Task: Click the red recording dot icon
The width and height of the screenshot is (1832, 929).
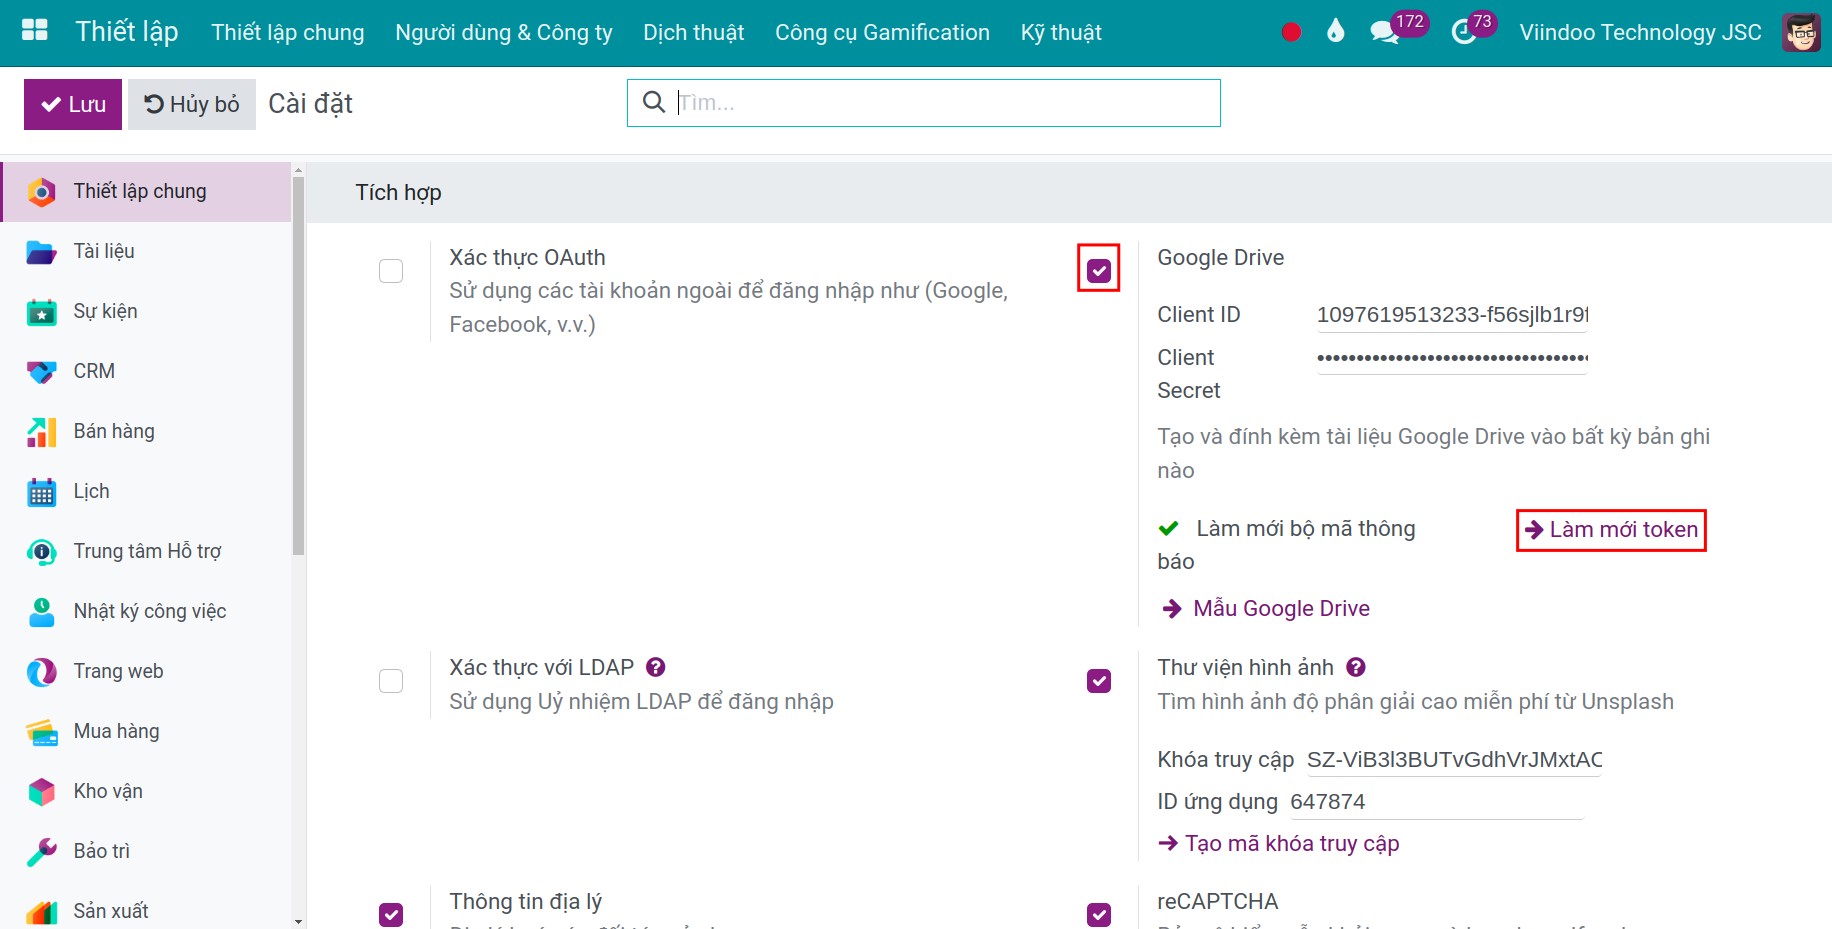Action: click(1291, 32)
